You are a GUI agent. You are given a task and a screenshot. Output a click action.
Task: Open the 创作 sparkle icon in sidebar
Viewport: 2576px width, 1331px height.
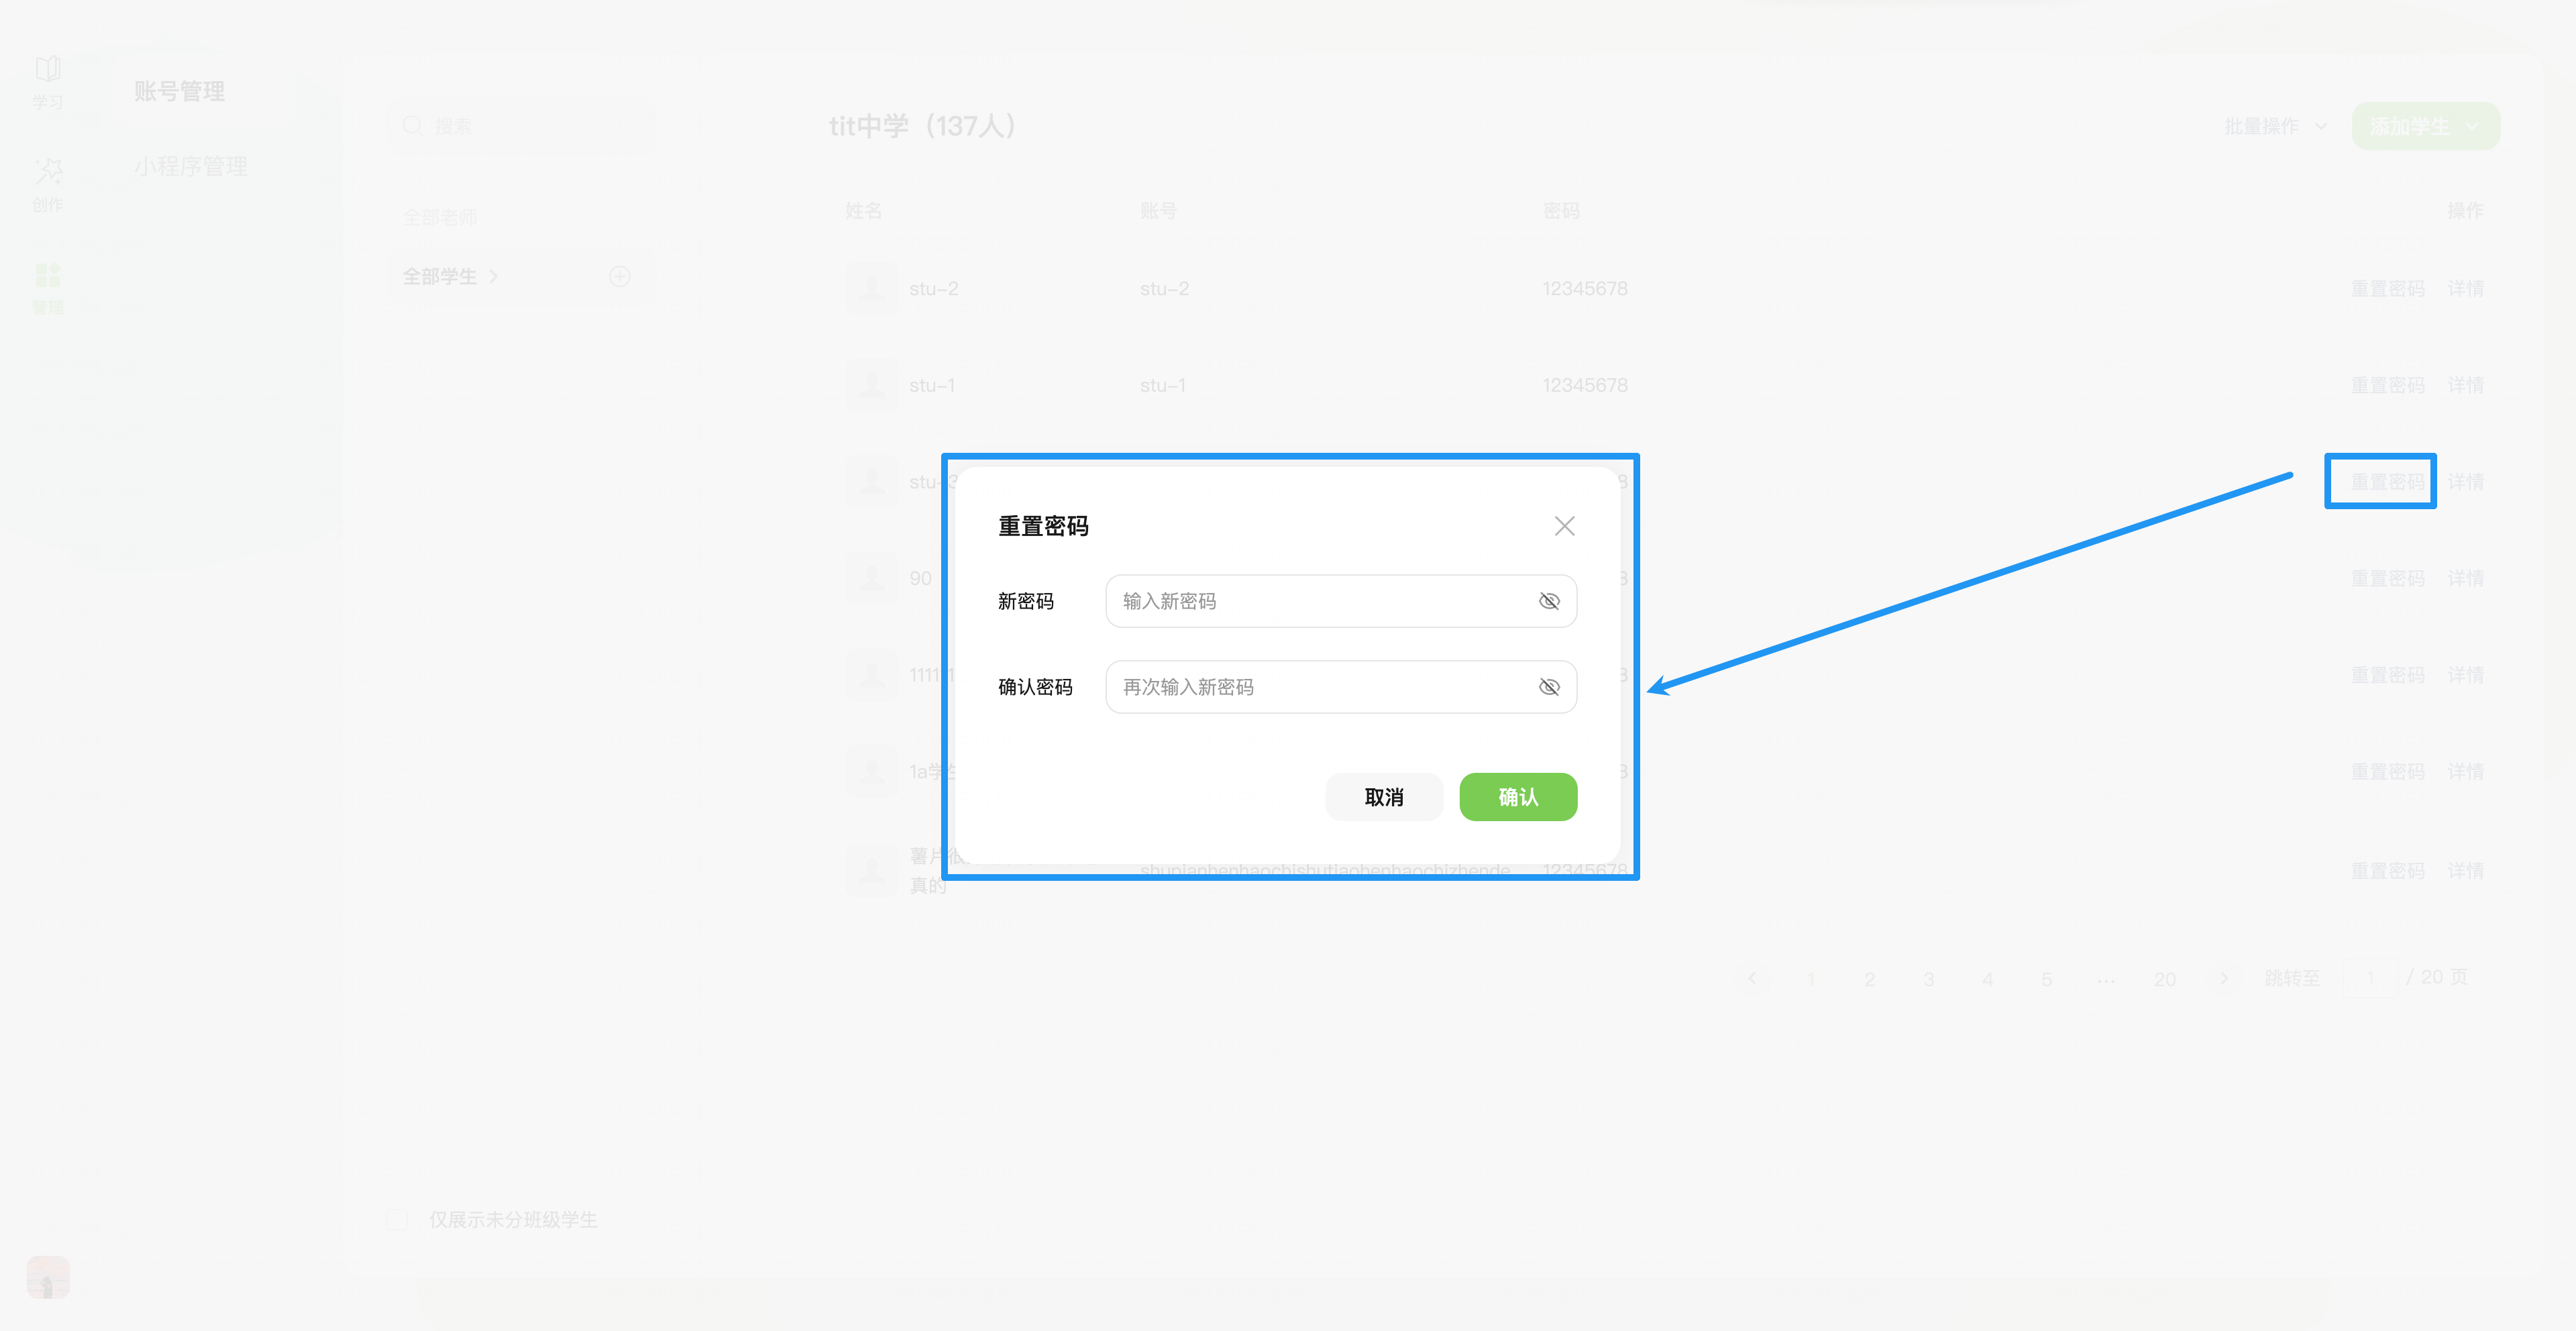[47, 172]
